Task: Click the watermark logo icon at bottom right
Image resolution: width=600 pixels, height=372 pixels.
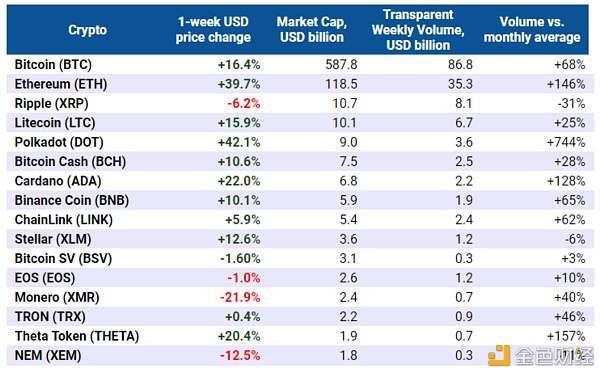Action: pyautogui.click(x=499, y=356)
